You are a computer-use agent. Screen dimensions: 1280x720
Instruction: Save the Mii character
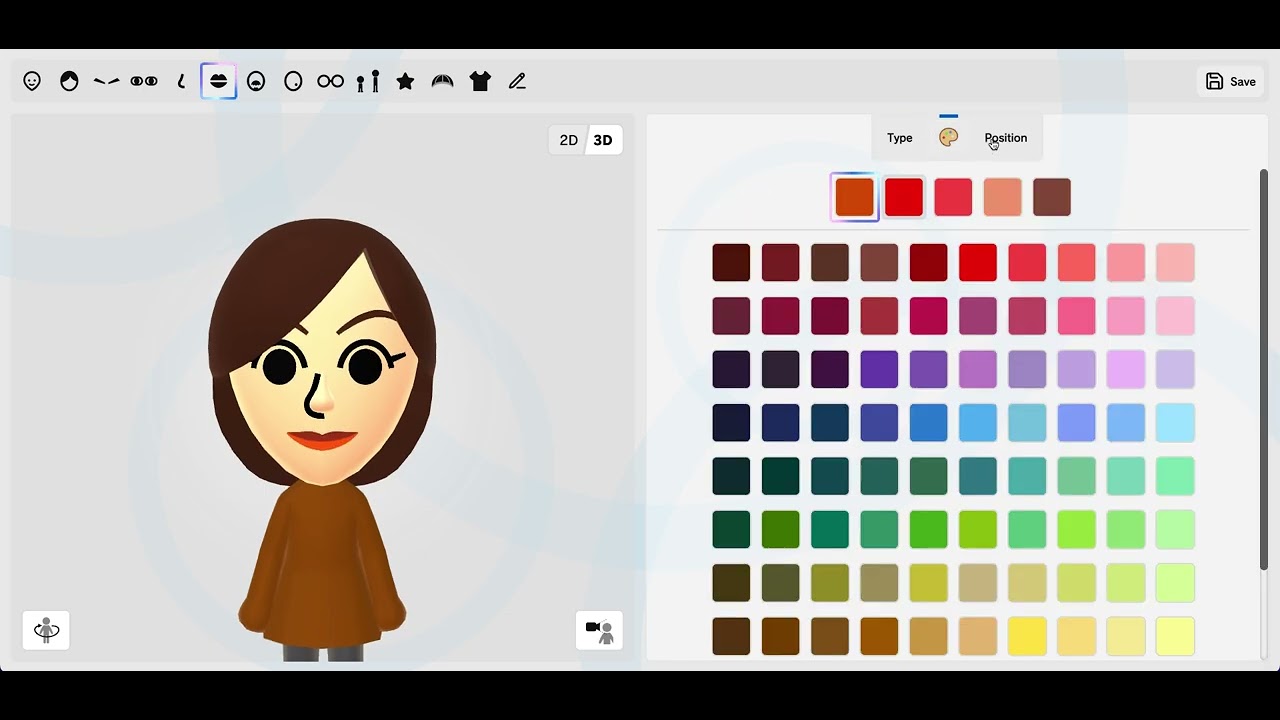click(1230, 82)
